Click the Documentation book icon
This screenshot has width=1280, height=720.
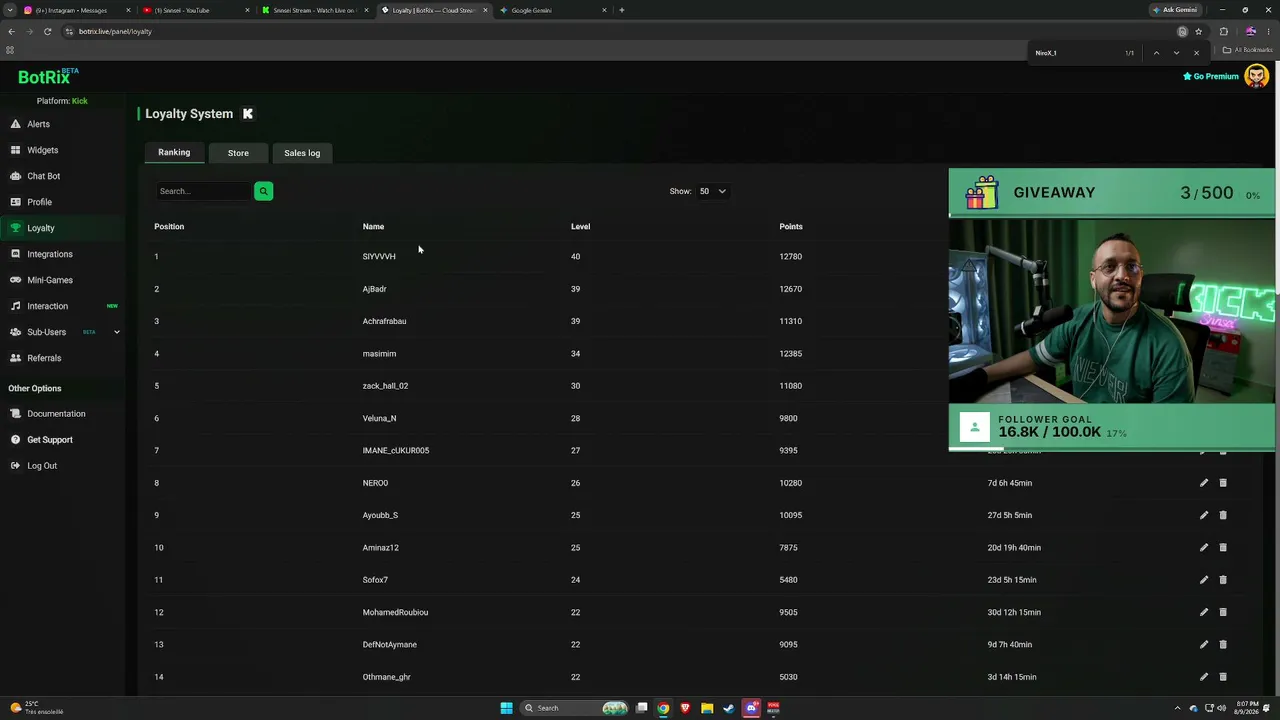click(15, 414)
